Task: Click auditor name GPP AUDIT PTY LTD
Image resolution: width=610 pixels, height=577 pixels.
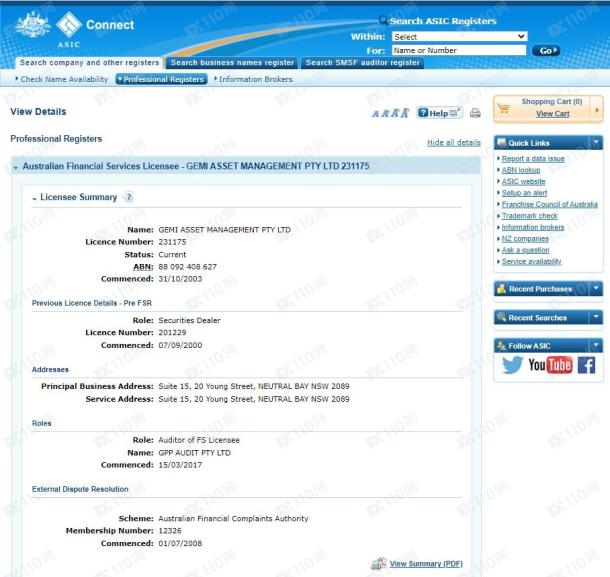Action: click(x=195, y=453)
